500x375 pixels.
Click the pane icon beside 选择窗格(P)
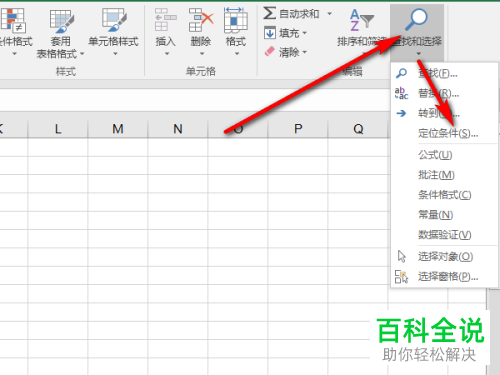401,277
